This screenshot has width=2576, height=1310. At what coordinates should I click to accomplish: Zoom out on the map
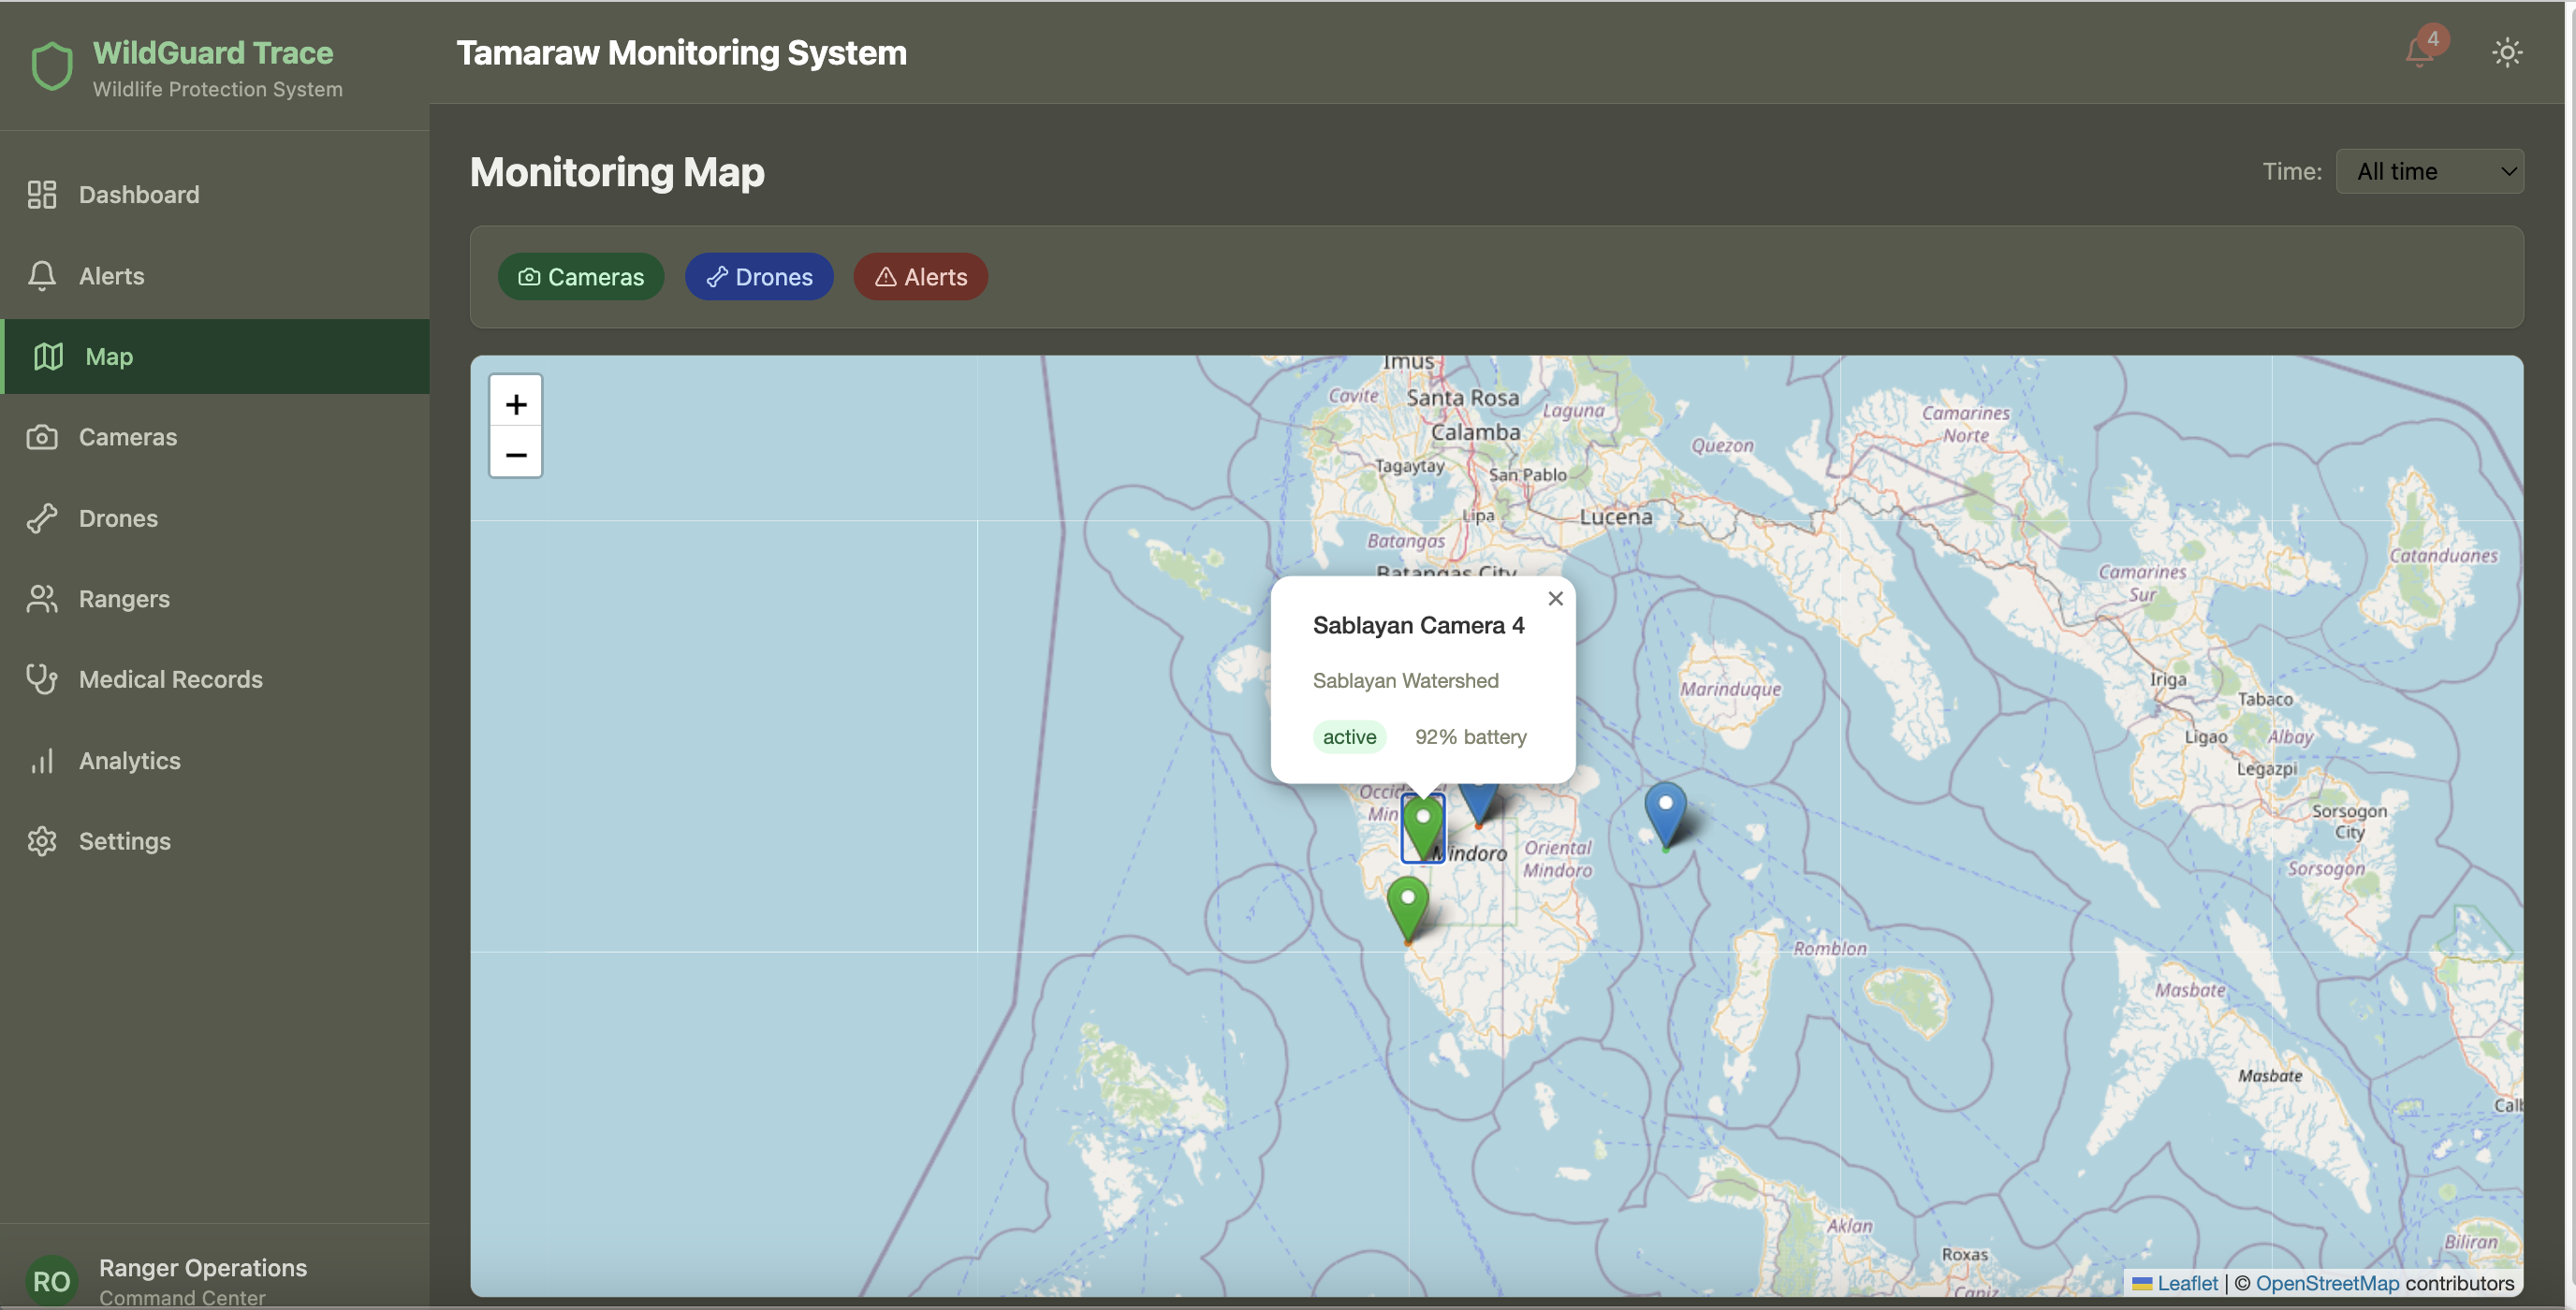tap(516, 455)
